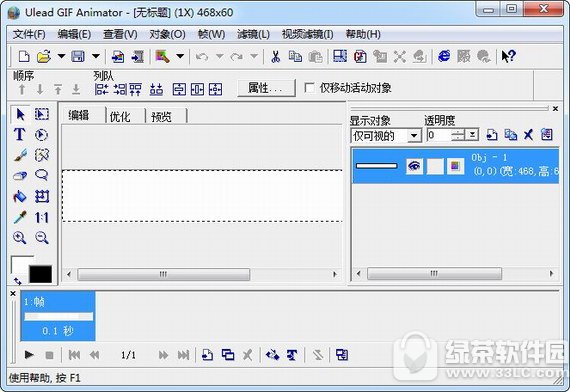570x392 pixels.
Task: Select the Pick arrow tool
Action: coord(20,114)
